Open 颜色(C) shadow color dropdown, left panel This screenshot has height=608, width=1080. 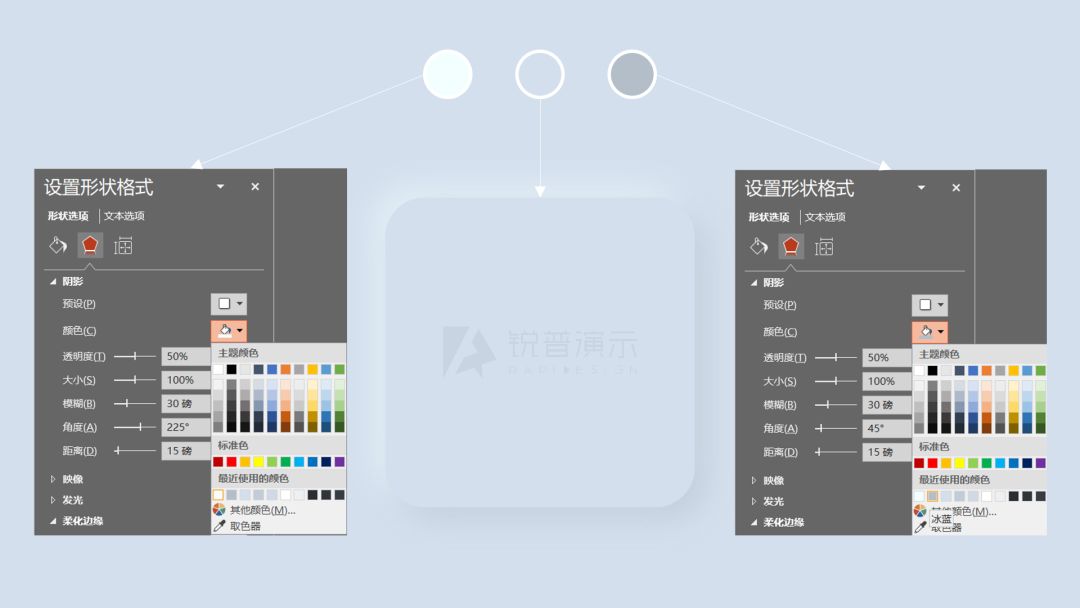tap(229, 331)
